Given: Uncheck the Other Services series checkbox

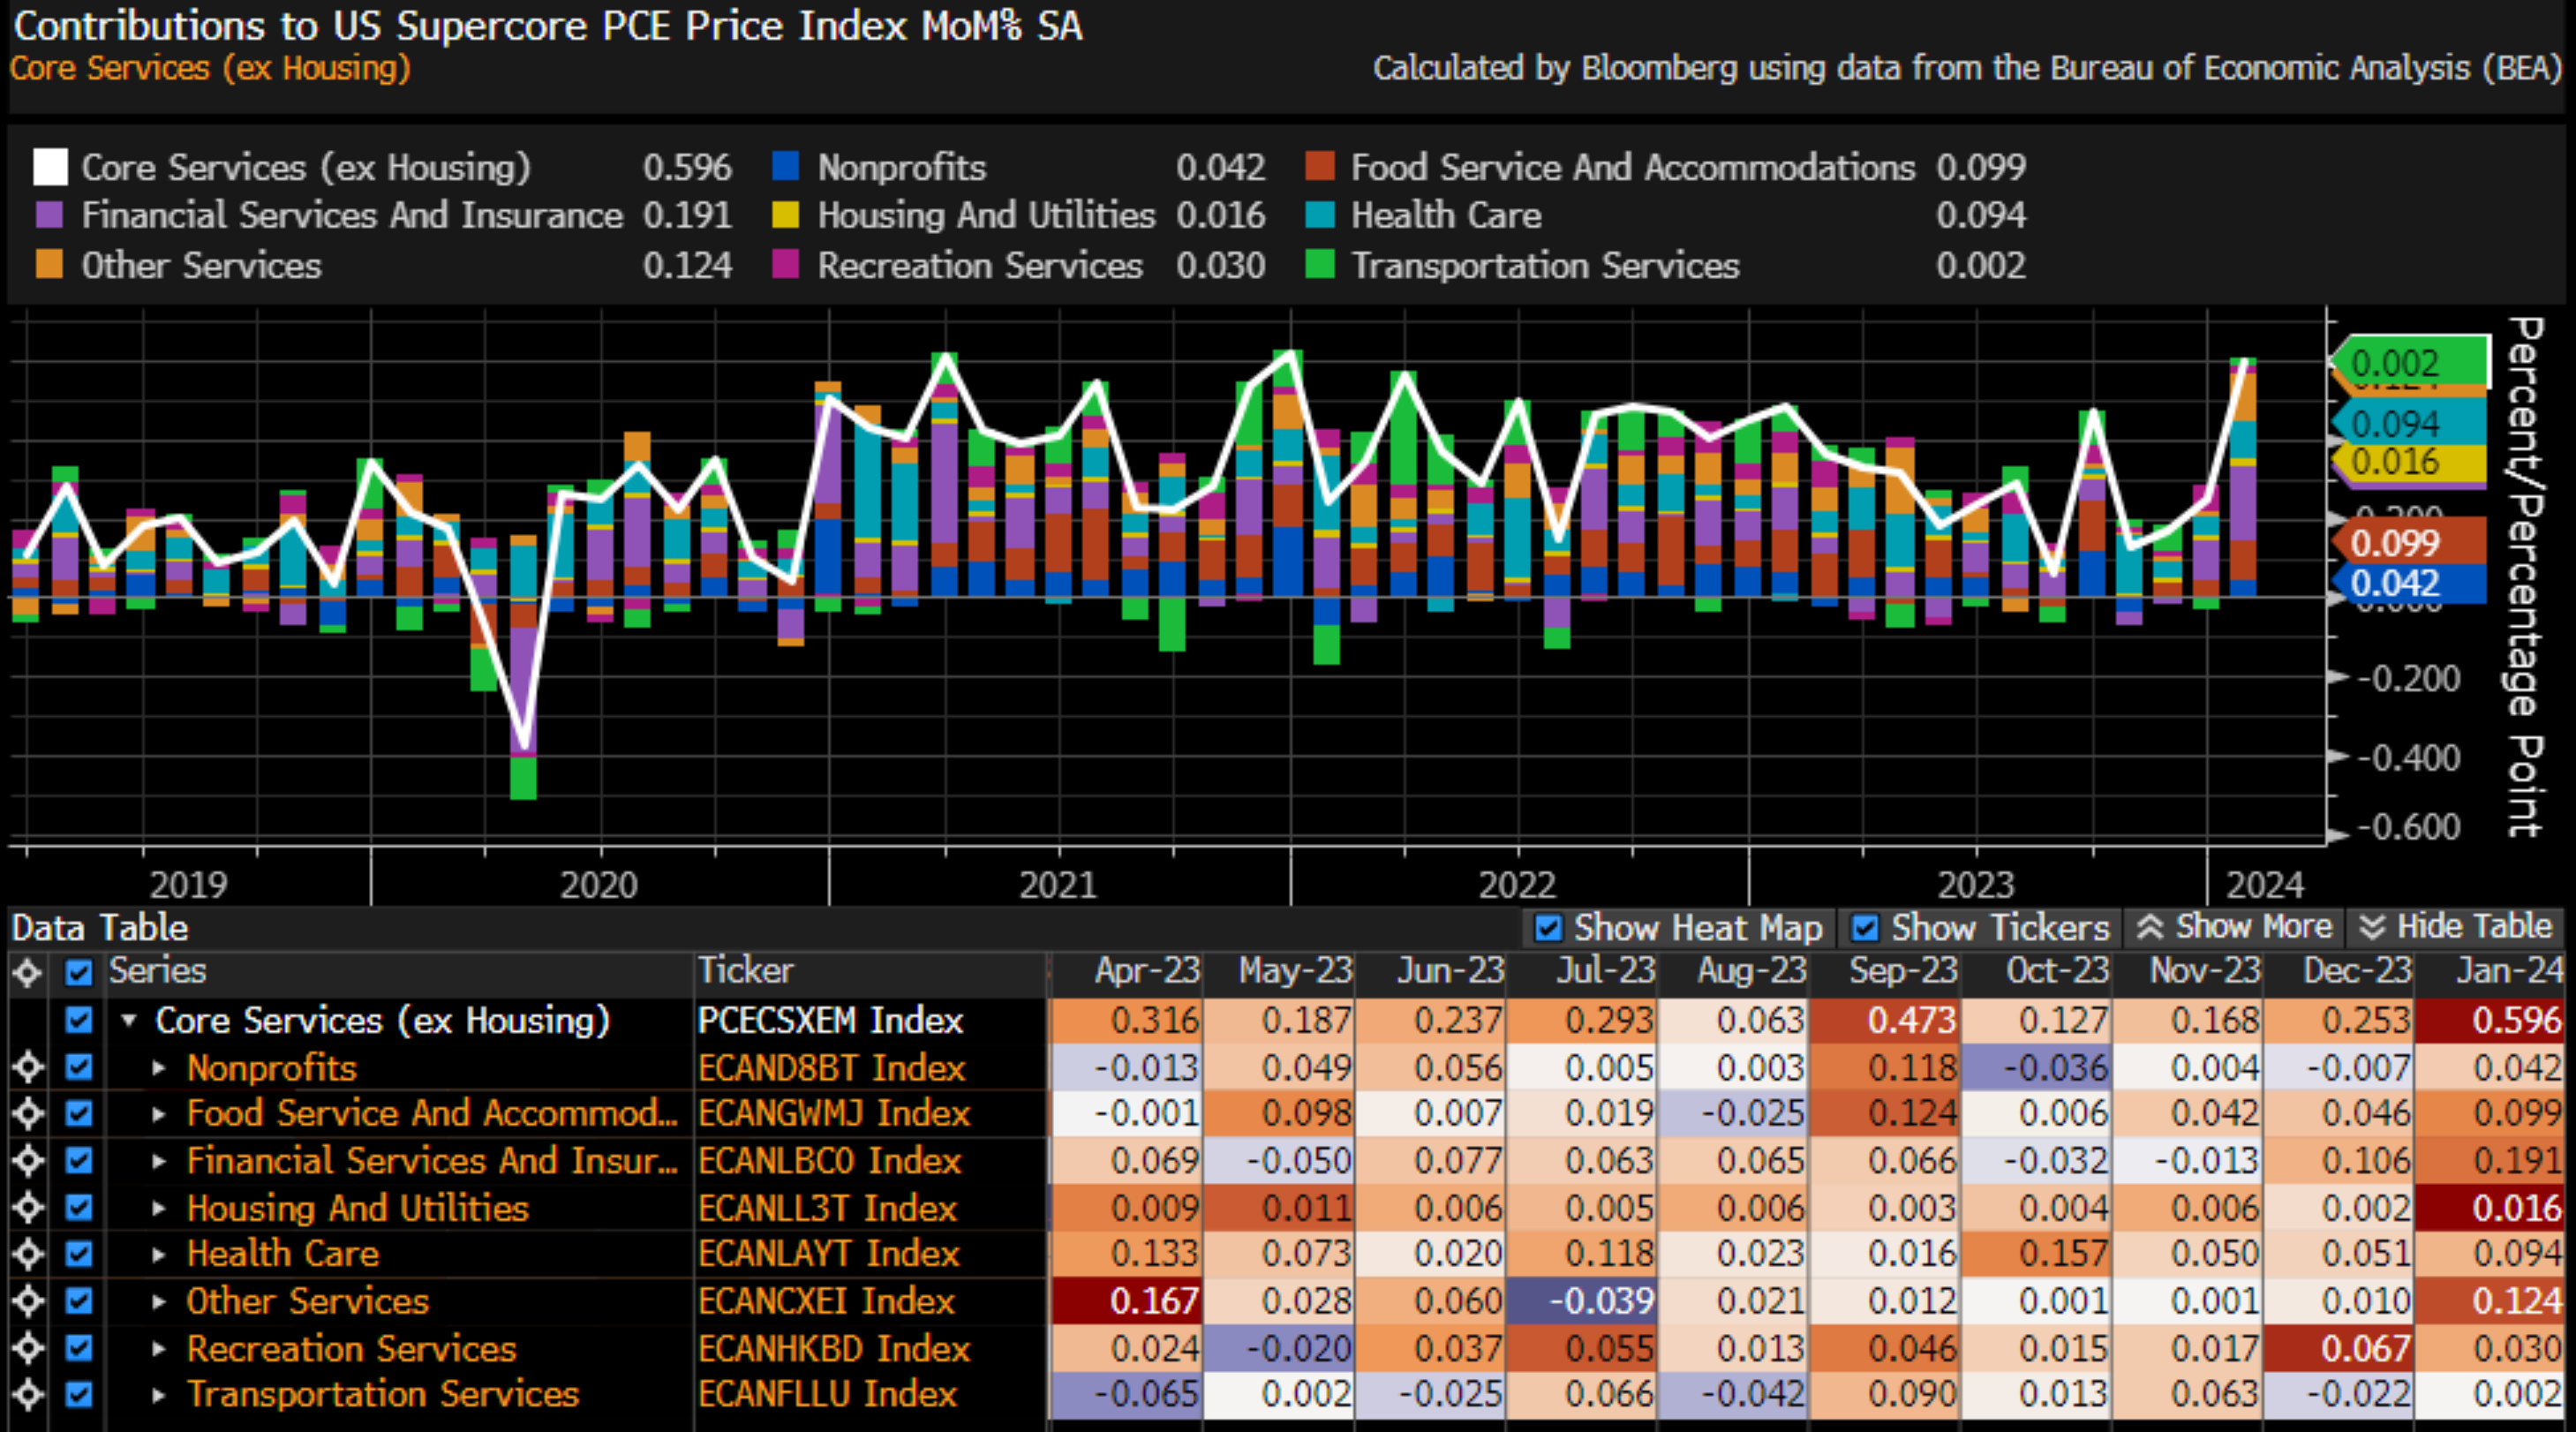Looking at the screenshot, I should [x=79, y=1301].
